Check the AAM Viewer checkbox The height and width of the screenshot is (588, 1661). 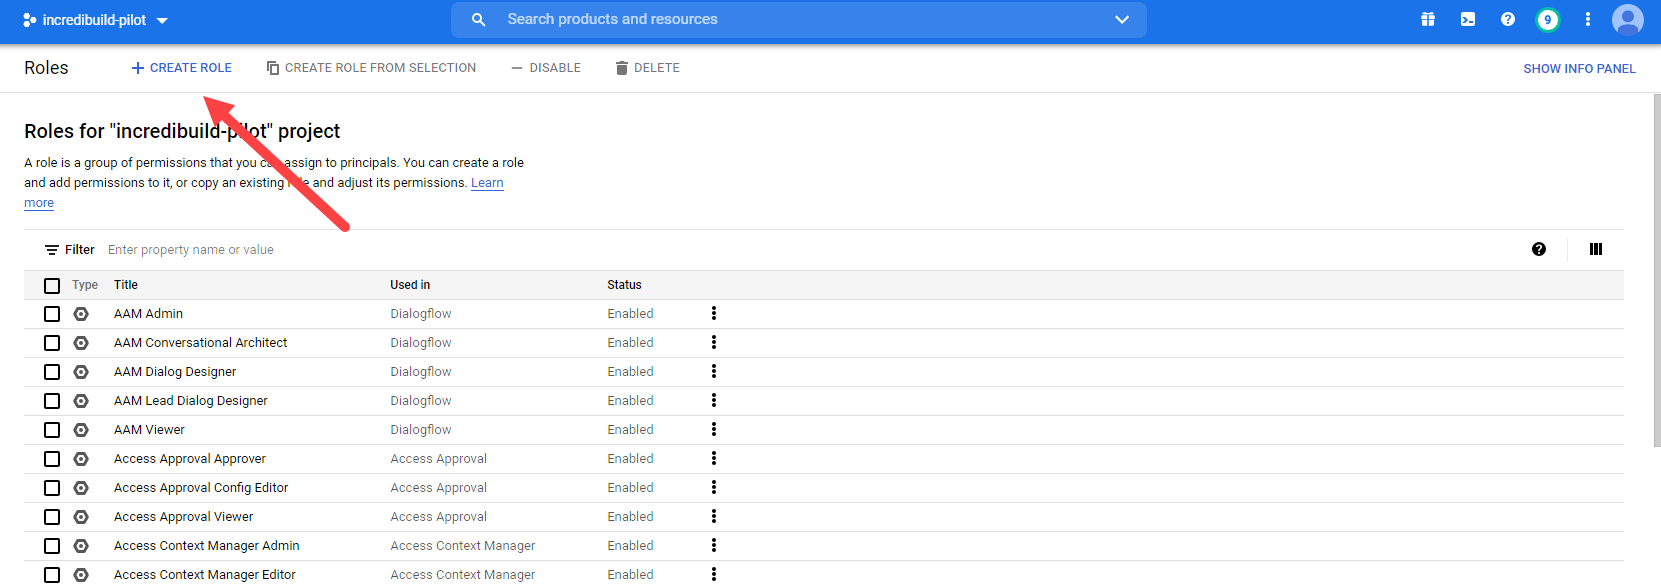tap(52, 430)
